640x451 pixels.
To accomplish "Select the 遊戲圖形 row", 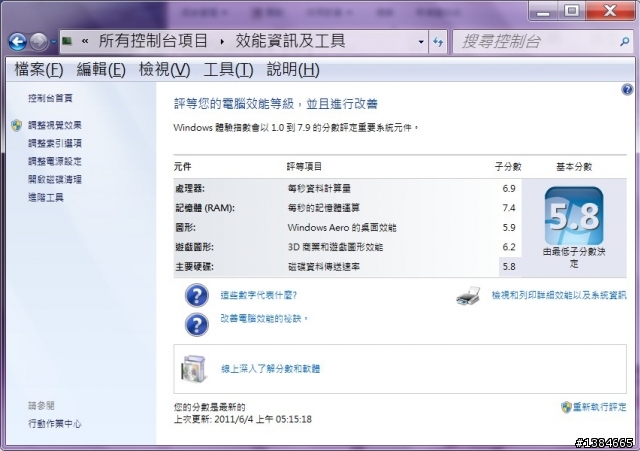I will 347,247.
